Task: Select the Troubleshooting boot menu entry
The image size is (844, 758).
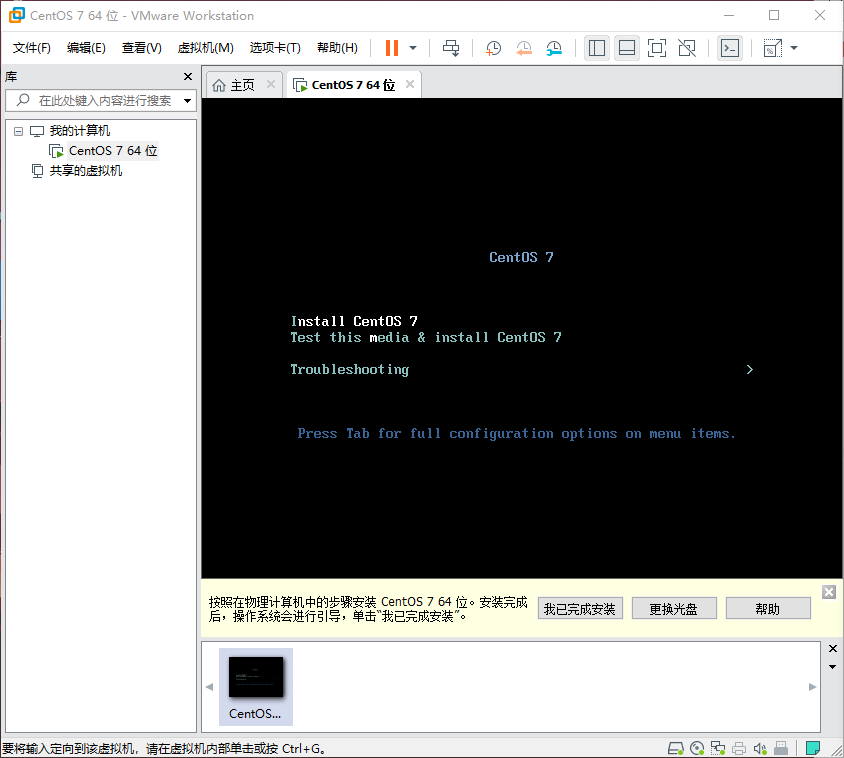Action: [349, 370]
